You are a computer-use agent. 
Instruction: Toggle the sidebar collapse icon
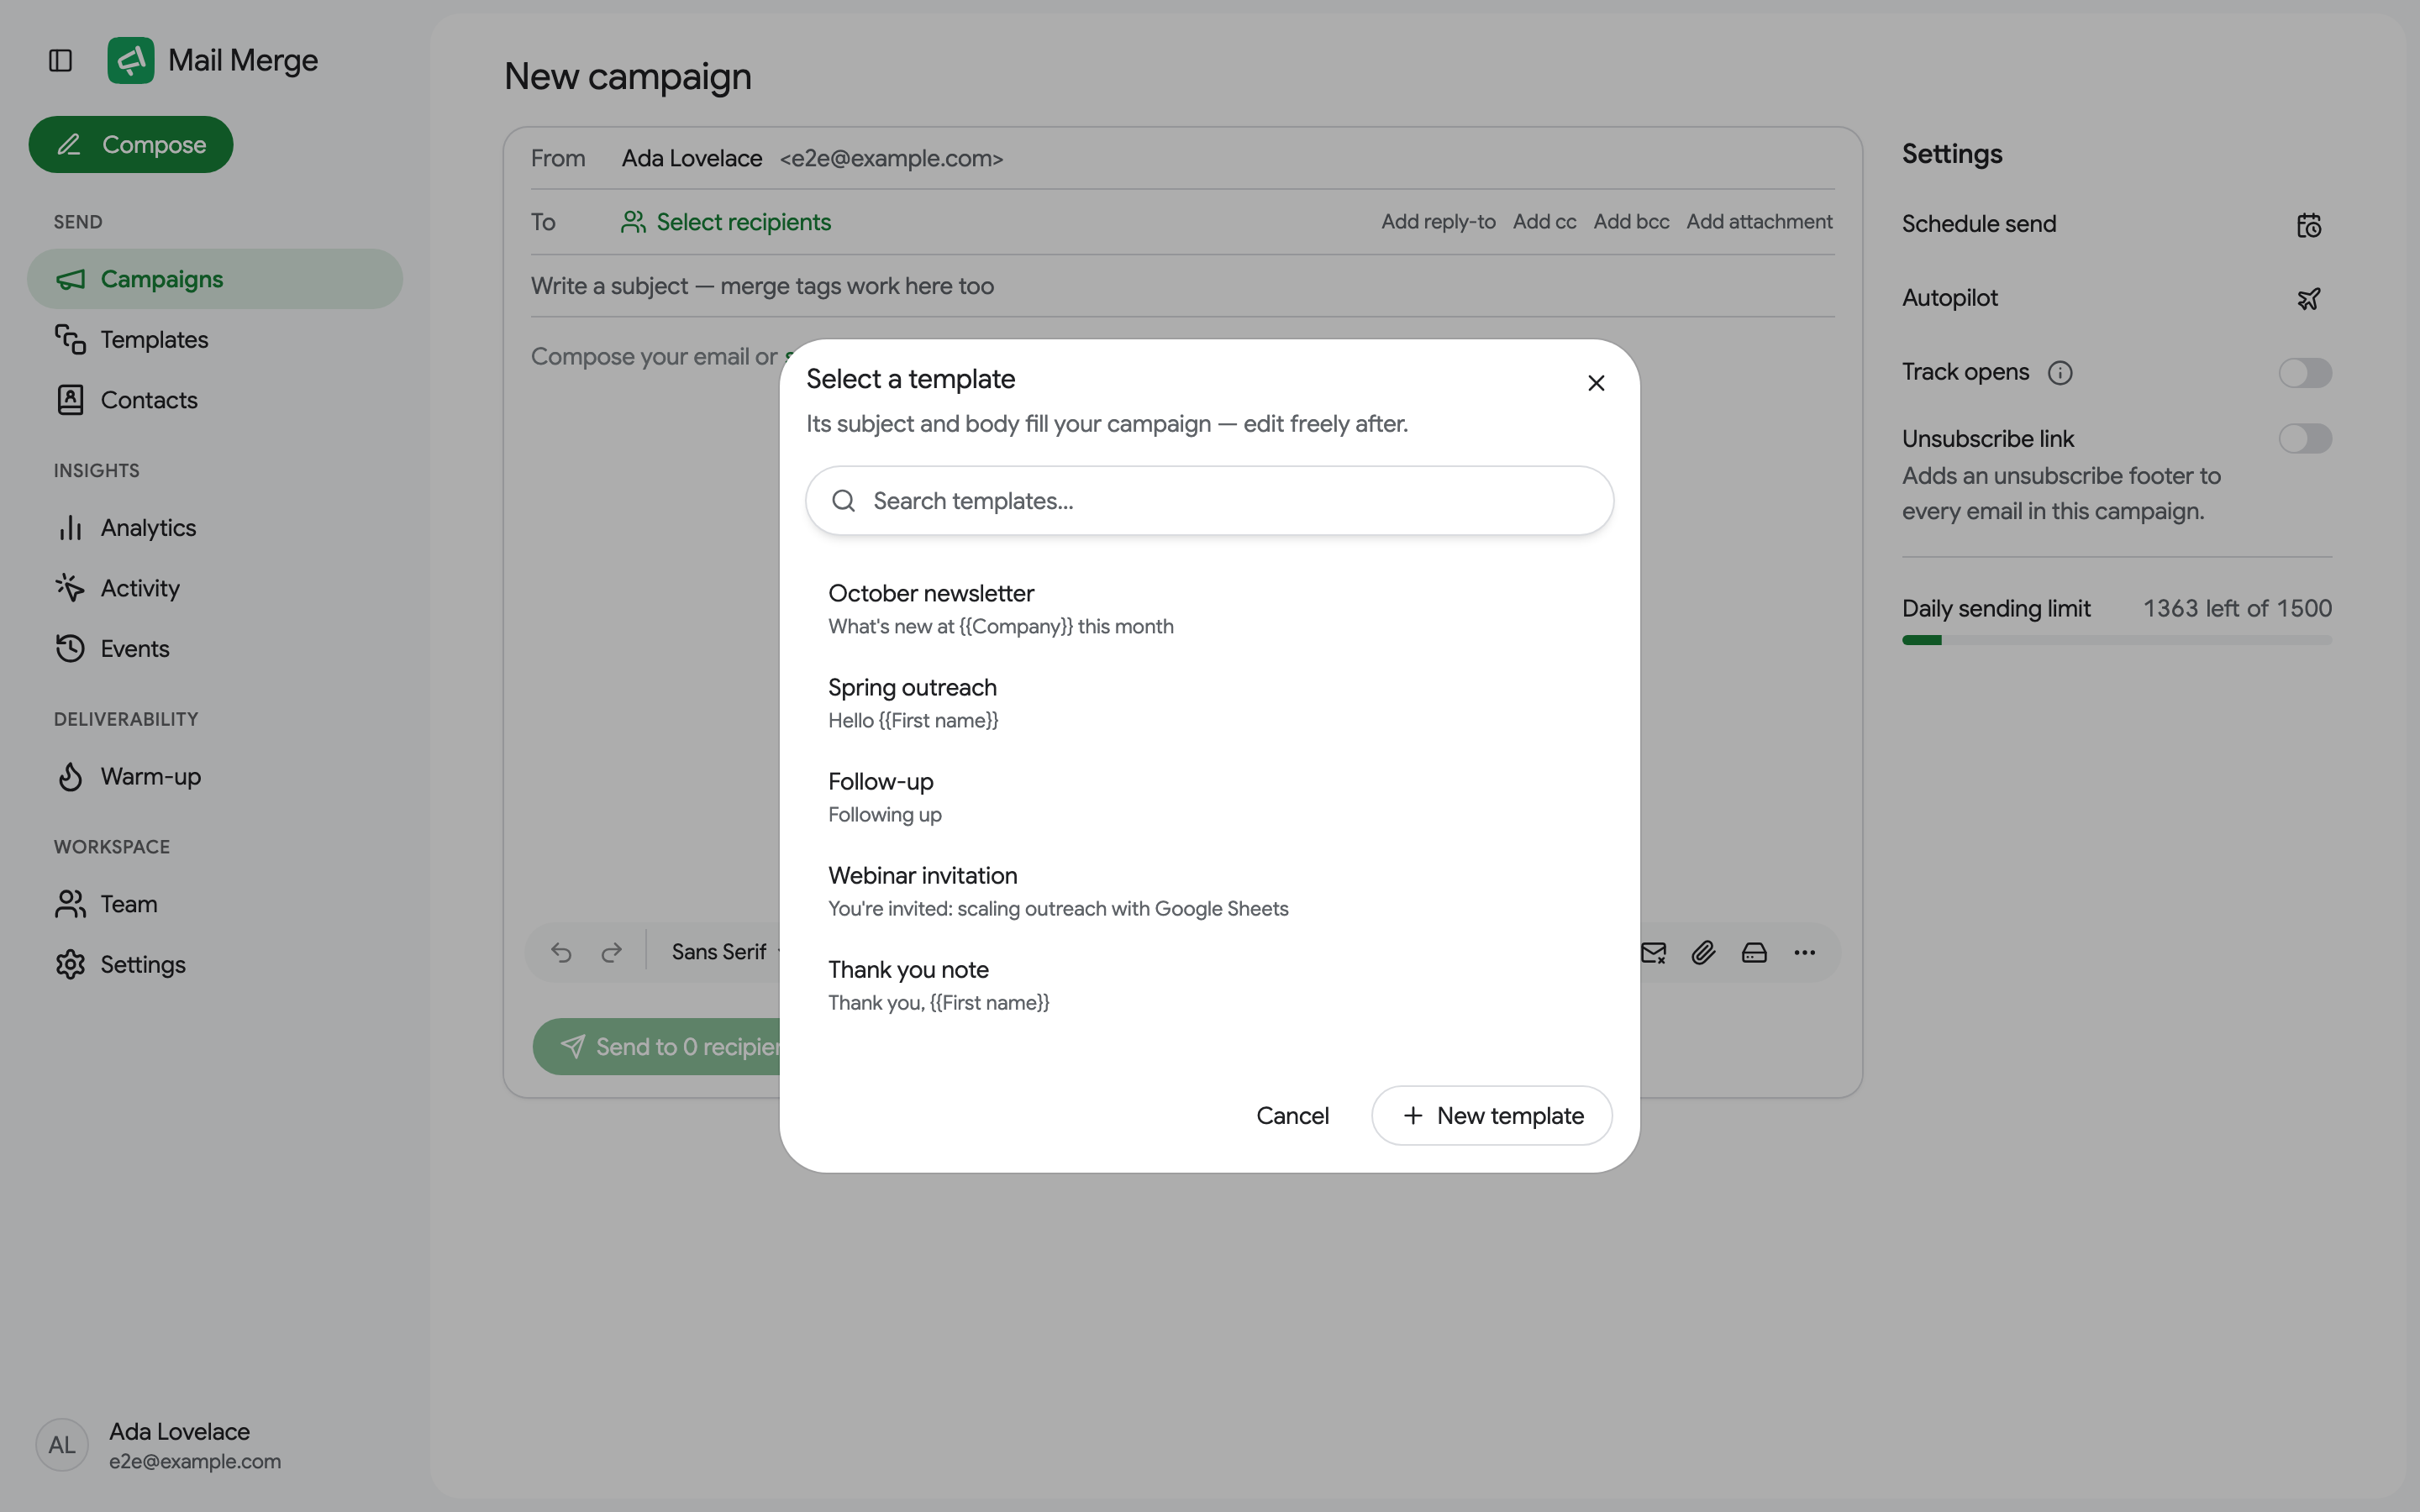60,61
